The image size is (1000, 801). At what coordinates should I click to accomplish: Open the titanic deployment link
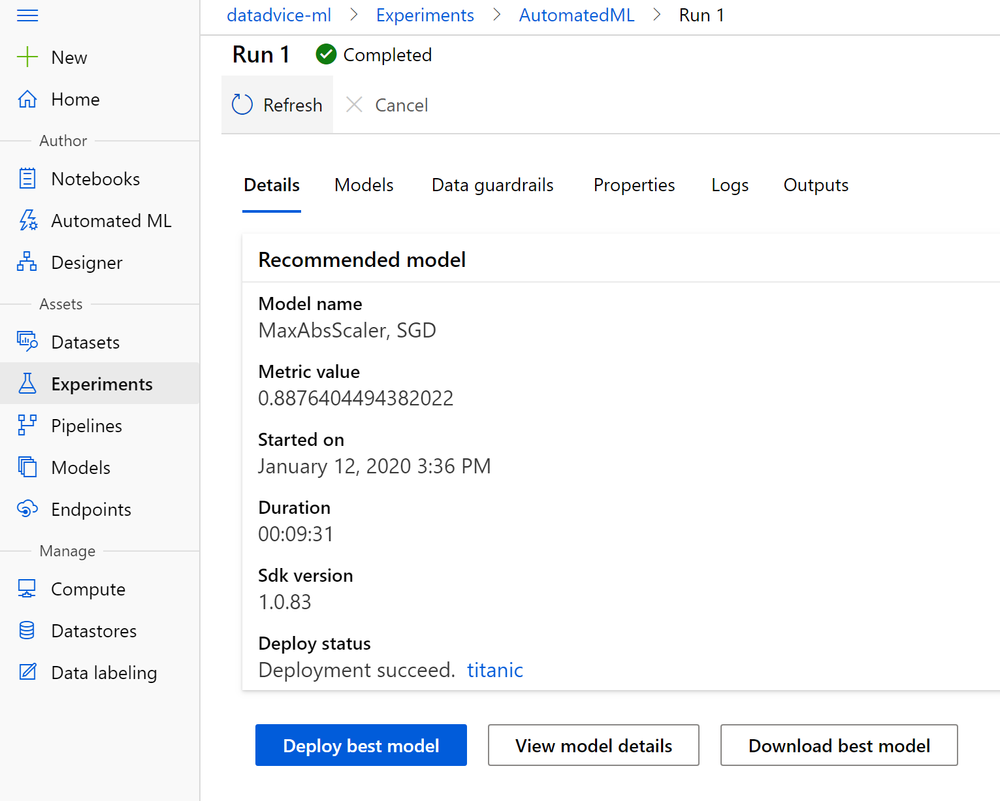[x=495, y=670]
